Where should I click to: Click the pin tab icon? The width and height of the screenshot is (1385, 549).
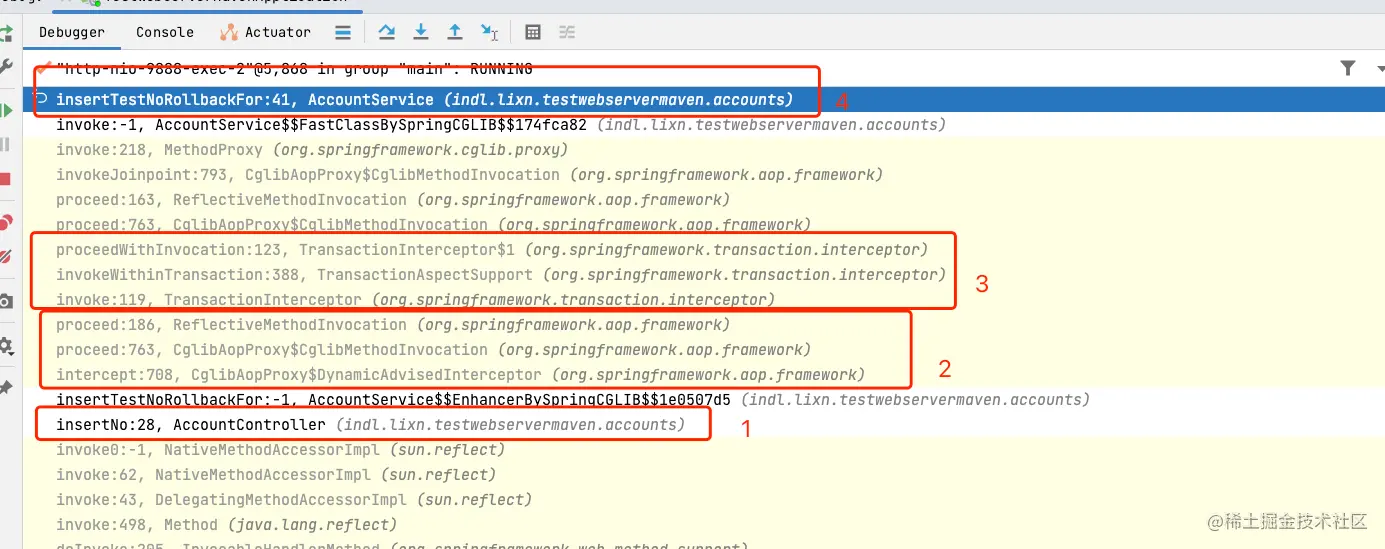coord(5,388)
